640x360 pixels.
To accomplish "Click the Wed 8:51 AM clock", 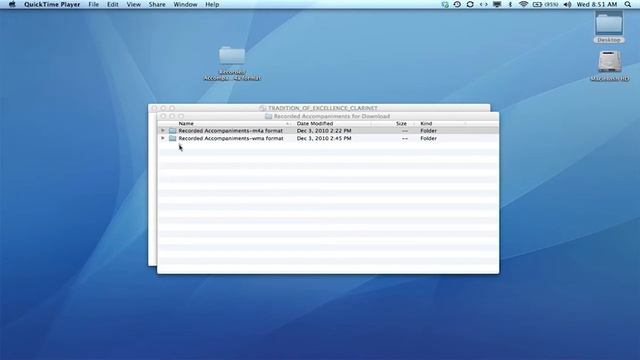I will pyautogui.click(x=597, y=4).
